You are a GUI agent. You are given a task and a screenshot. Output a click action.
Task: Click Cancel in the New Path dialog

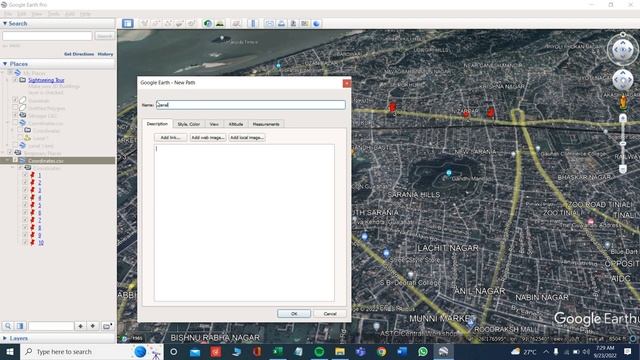click(330, 313)
